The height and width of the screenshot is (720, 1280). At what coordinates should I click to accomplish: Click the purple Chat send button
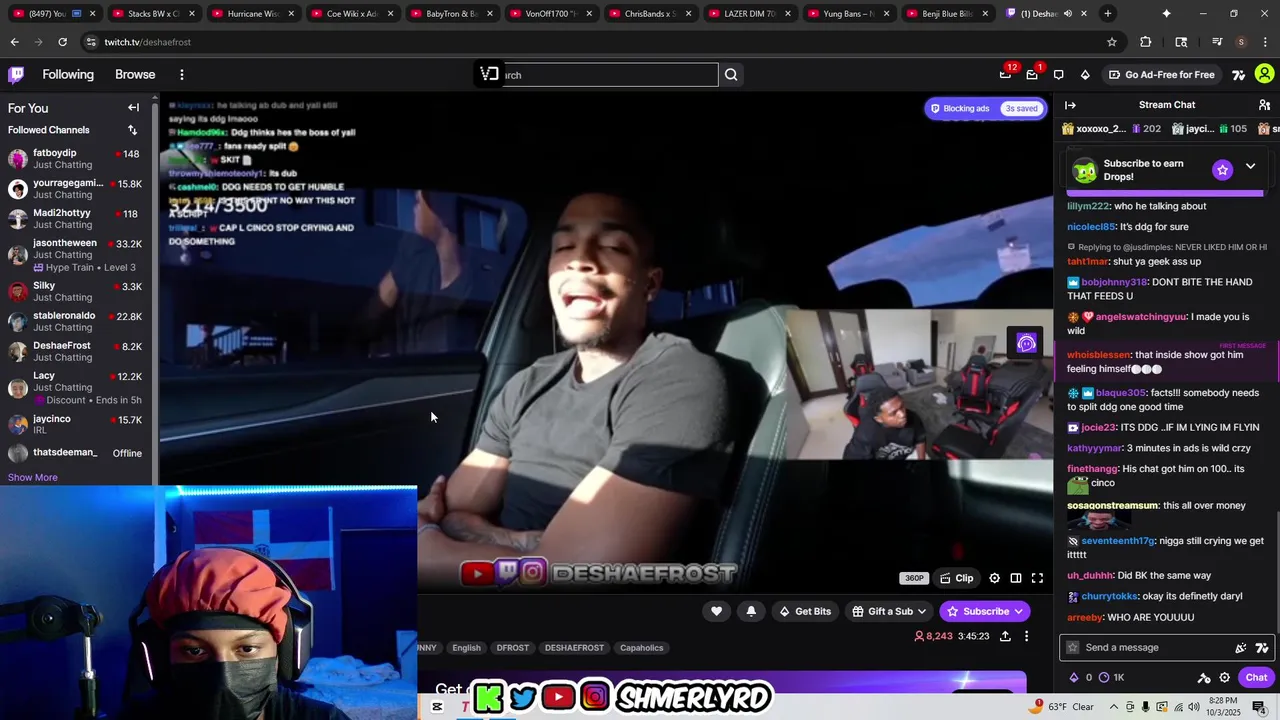(1256, 677)
